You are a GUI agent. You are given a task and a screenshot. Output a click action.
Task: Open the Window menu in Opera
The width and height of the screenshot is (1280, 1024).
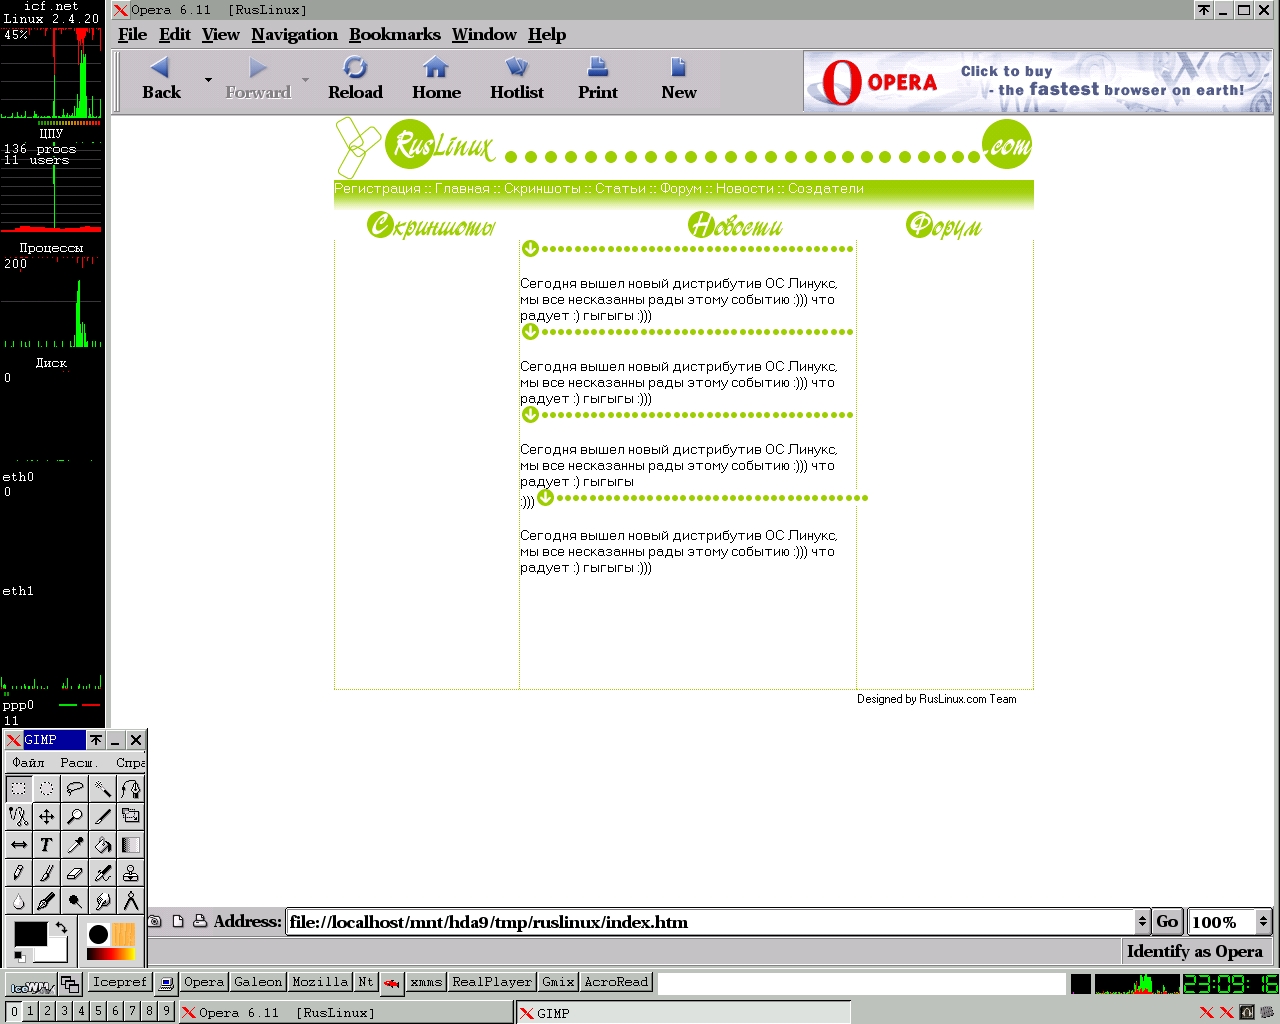click(x=484, y=35)
